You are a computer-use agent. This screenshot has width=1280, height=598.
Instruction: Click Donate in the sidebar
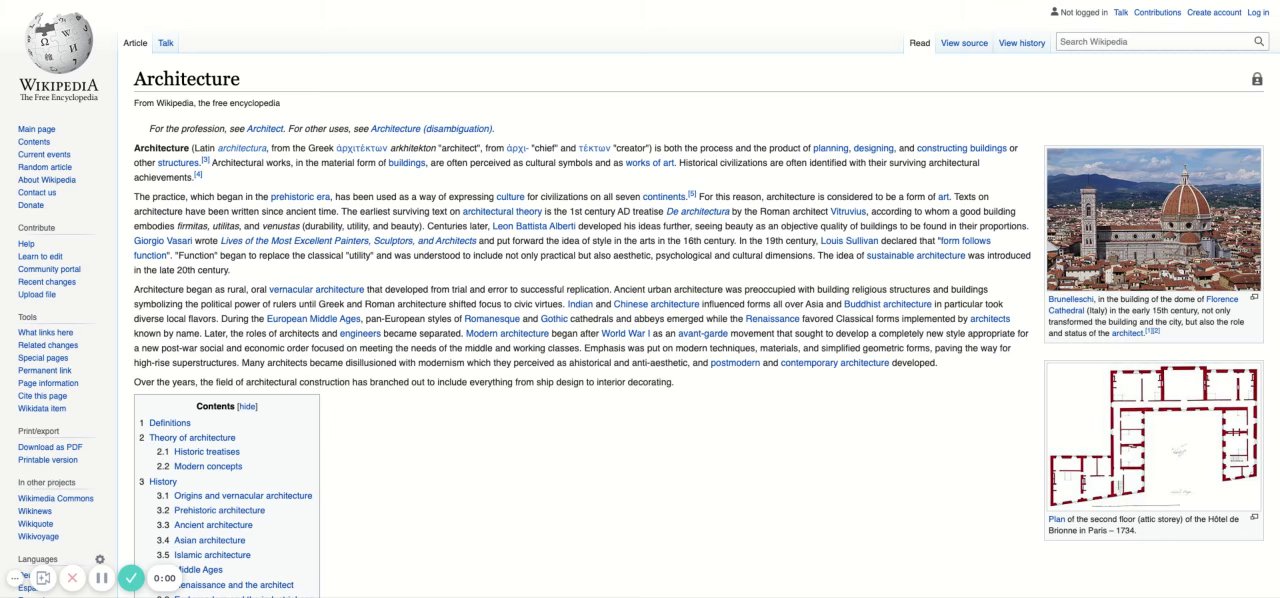point(31,205)
